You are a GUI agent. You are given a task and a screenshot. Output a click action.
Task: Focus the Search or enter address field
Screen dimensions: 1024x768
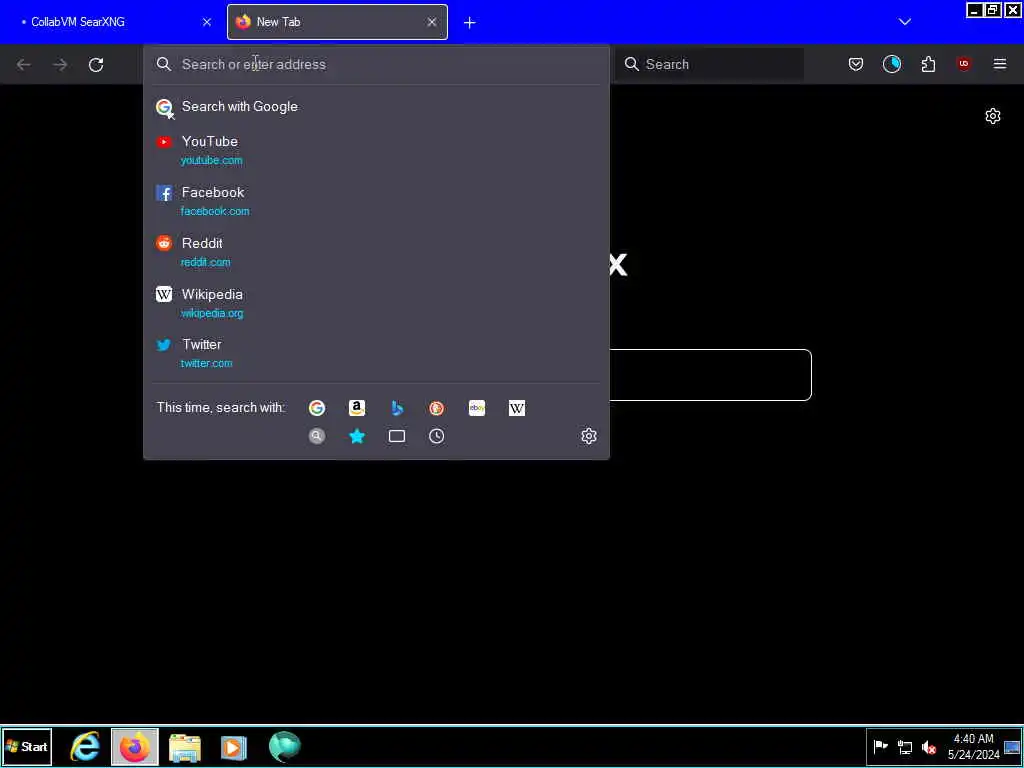[x=376, y=64]
